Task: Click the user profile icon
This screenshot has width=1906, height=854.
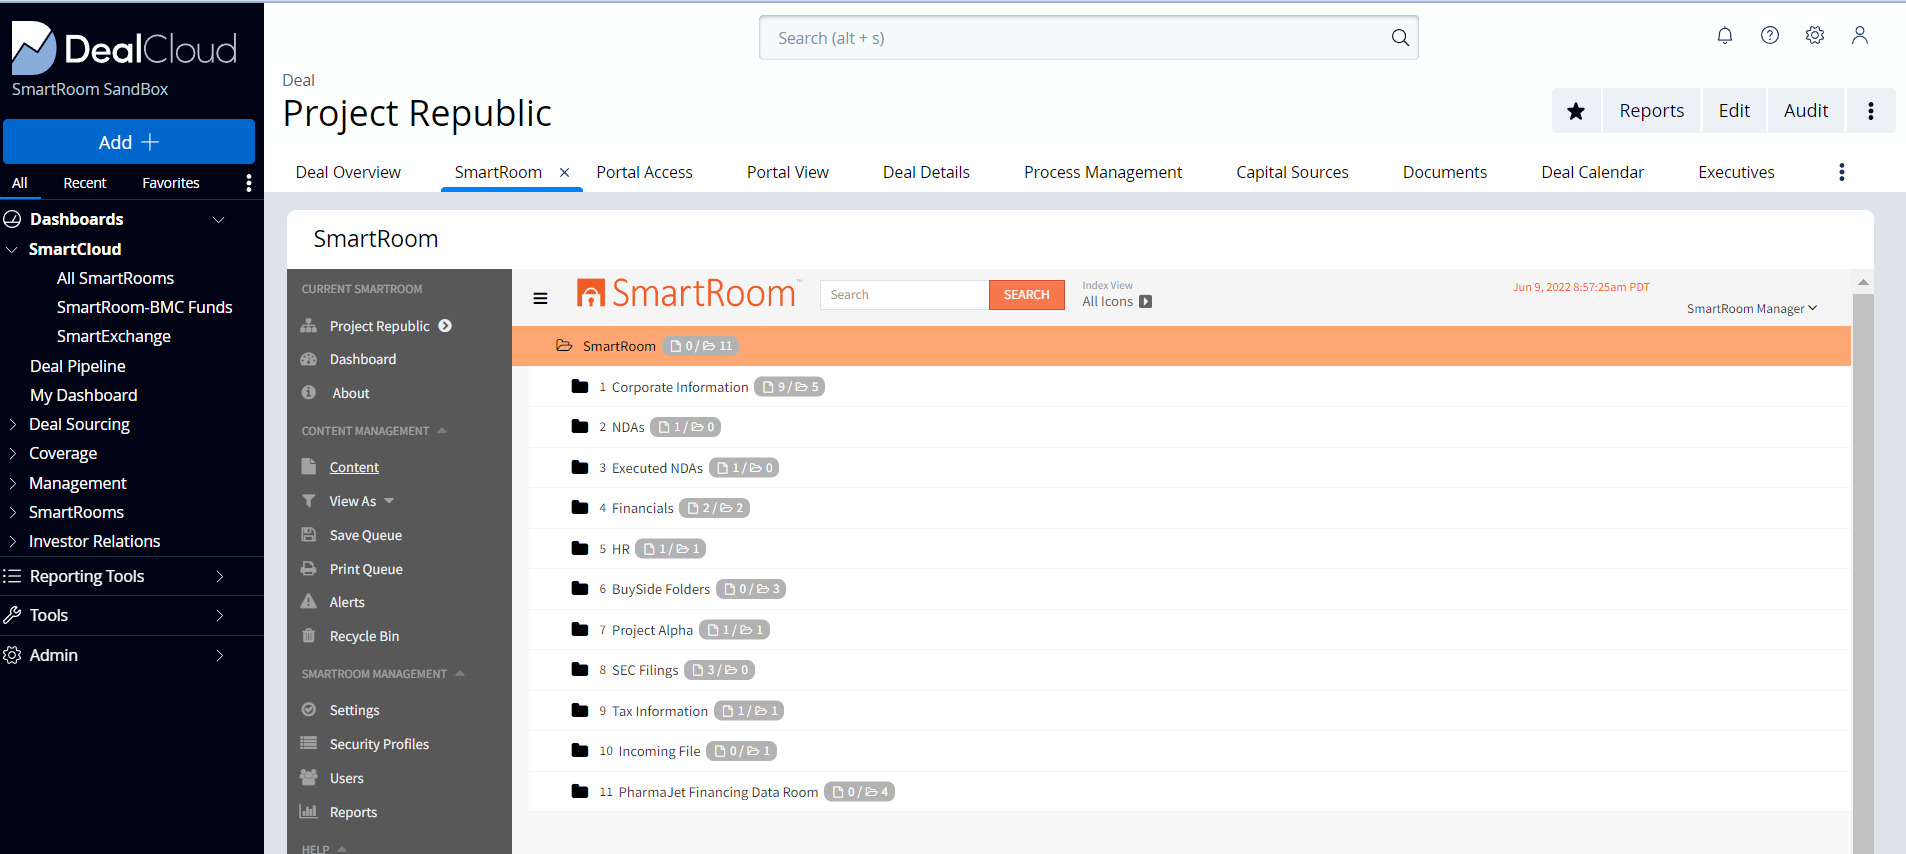Action: click(1859, 36)
